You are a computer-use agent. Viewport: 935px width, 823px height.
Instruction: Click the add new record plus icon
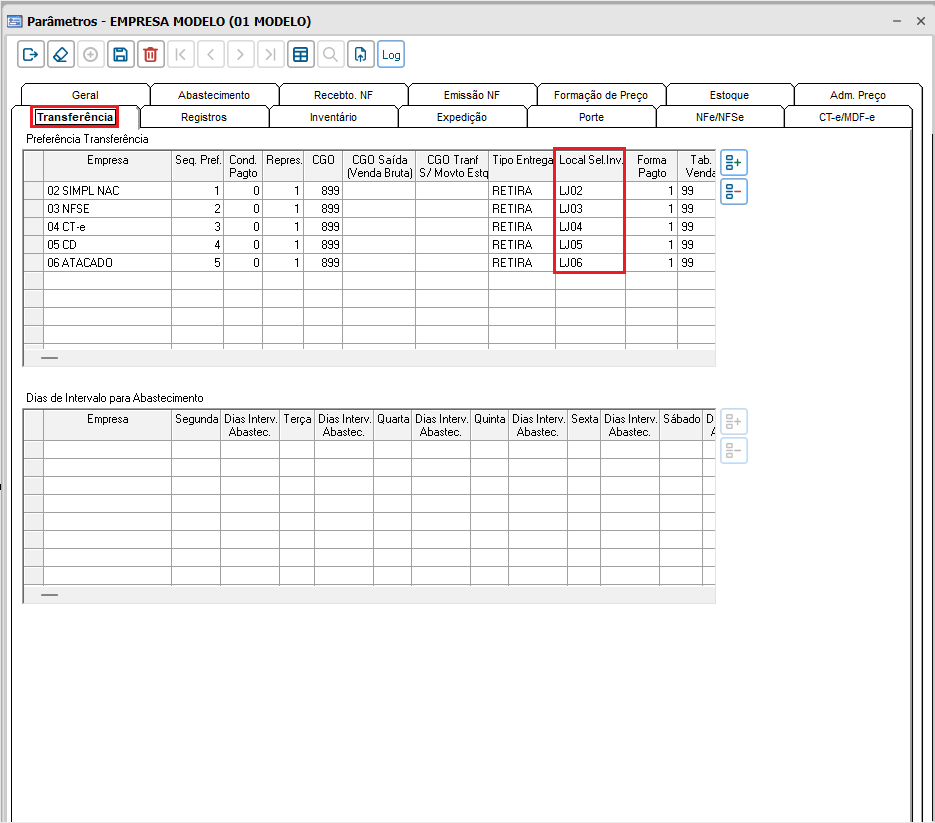91,55
